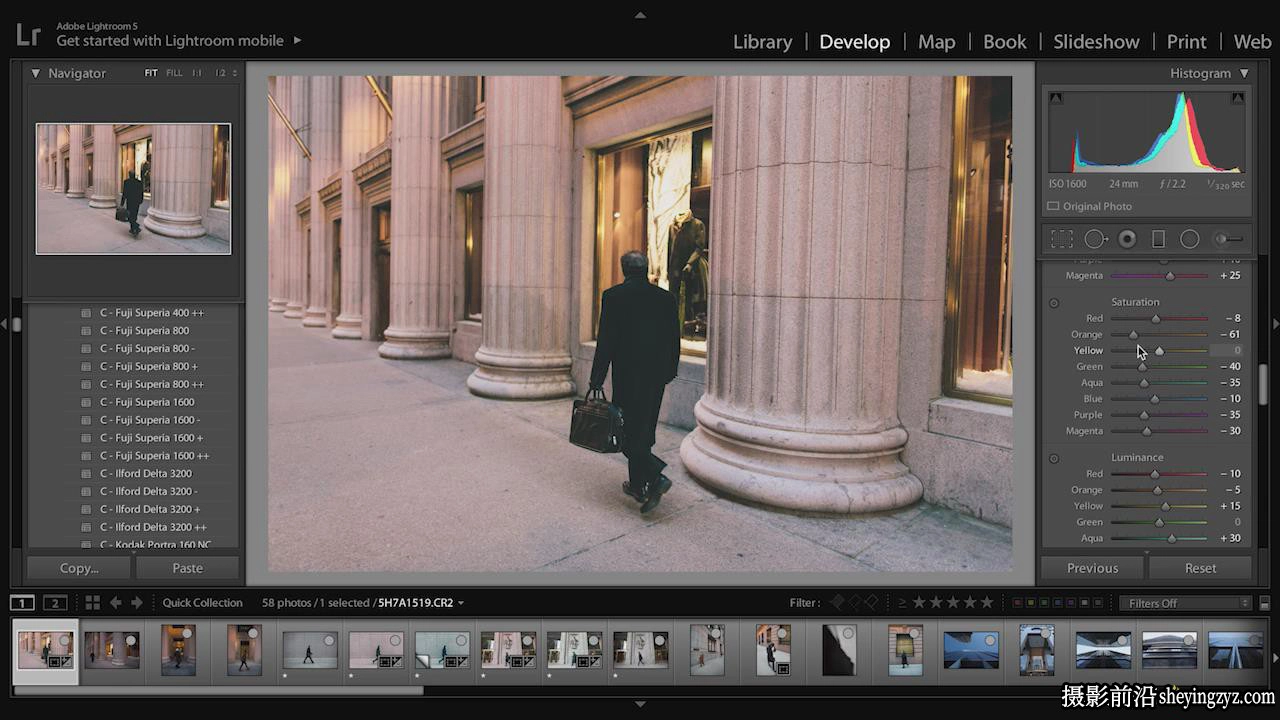Expand the Lightroom mobile arrow
This screenshot has height=720, width=1280.
click(x=297, y=41)
